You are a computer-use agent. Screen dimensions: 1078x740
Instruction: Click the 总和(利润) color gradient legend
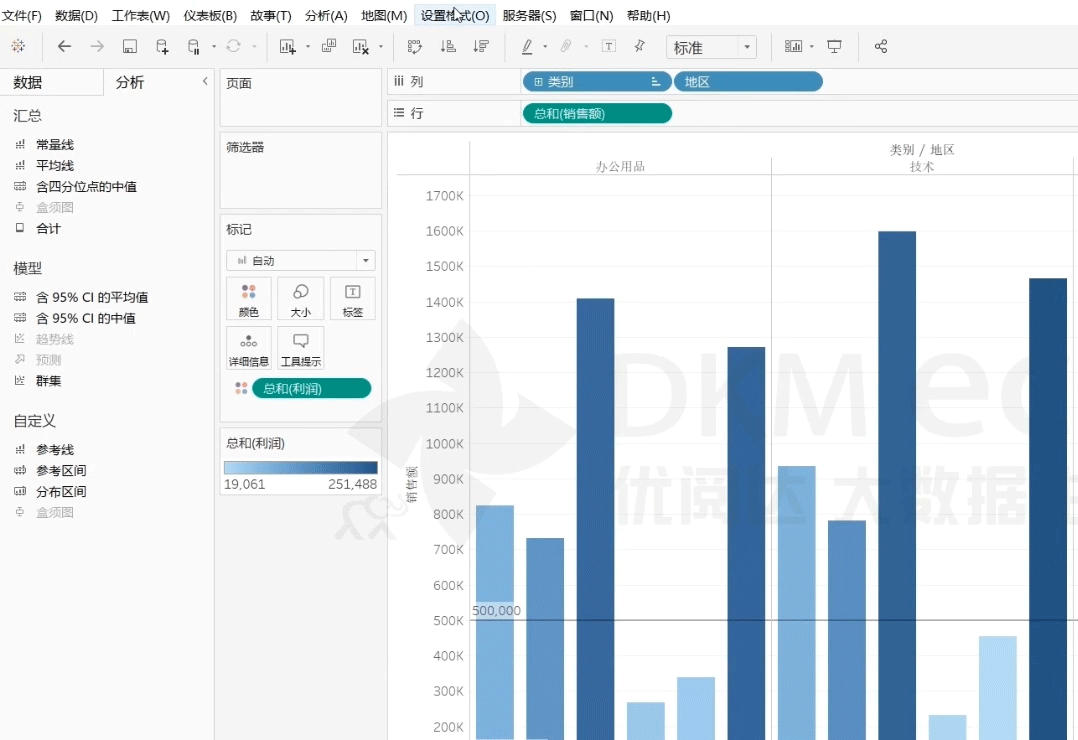pyautogui.click(x=300, y=468)
